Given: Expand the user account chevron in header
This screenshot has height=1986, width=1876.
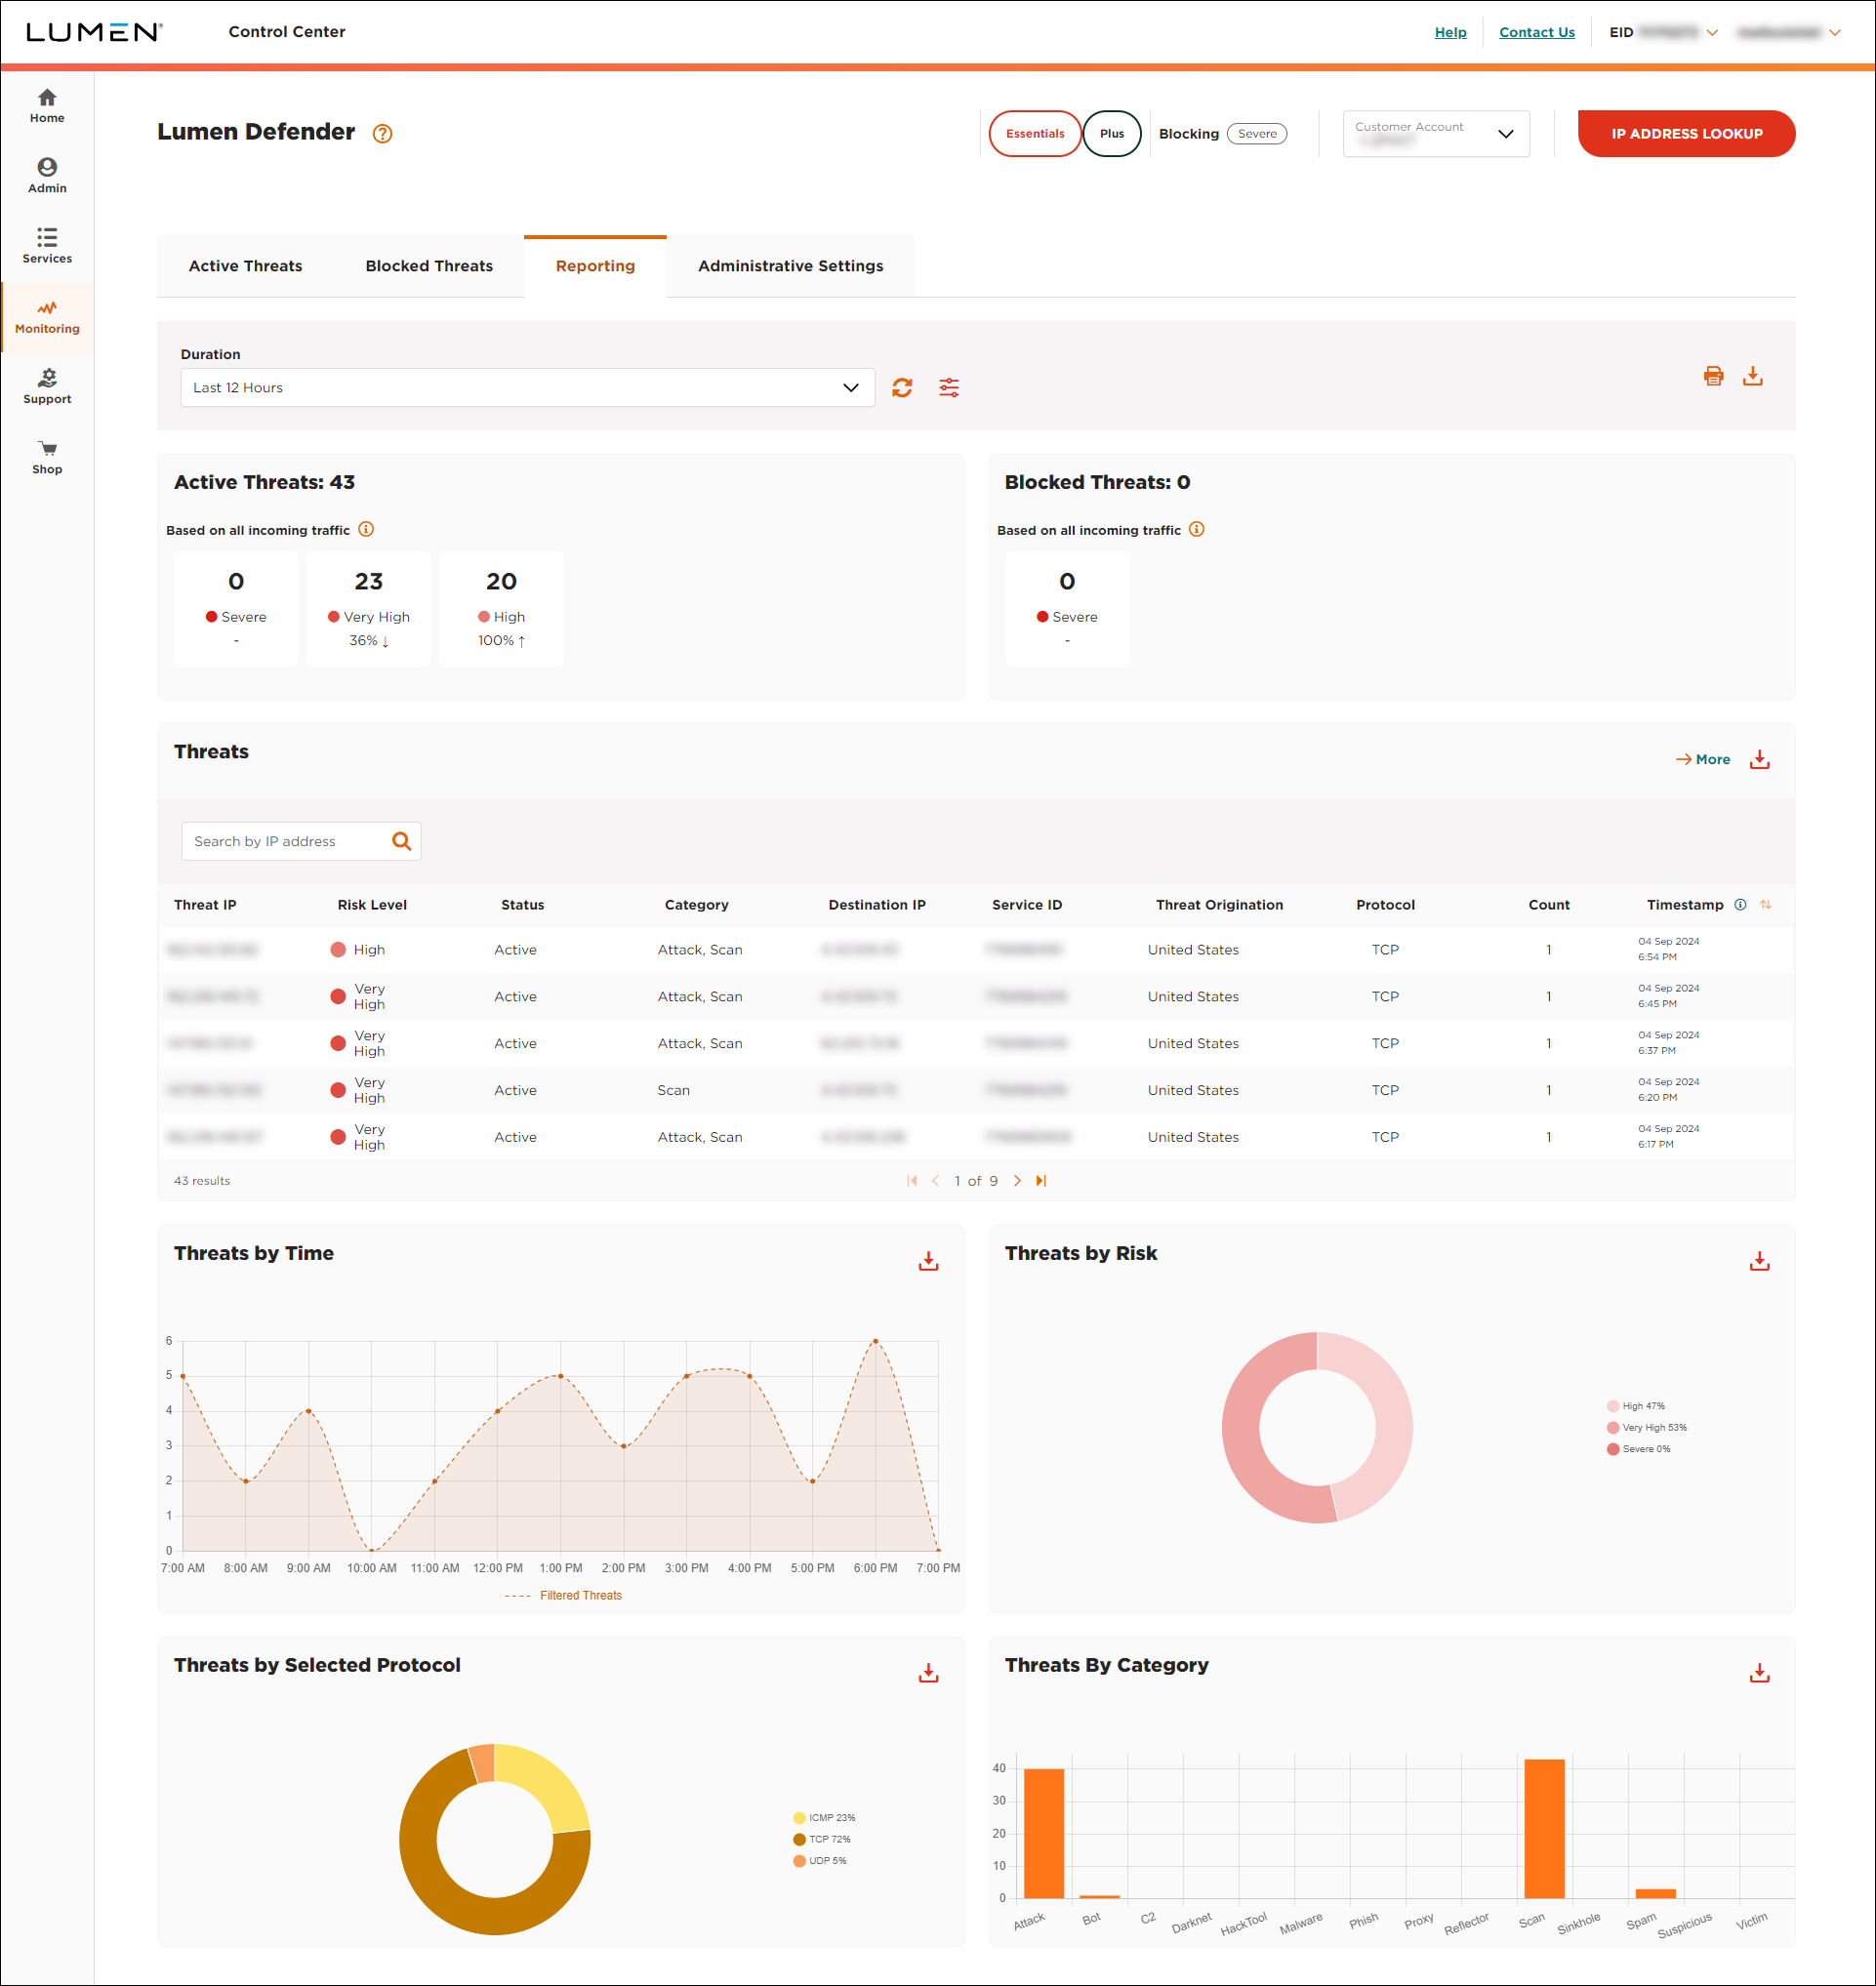Looking at the screenshot, I should tap(1835, 33).
